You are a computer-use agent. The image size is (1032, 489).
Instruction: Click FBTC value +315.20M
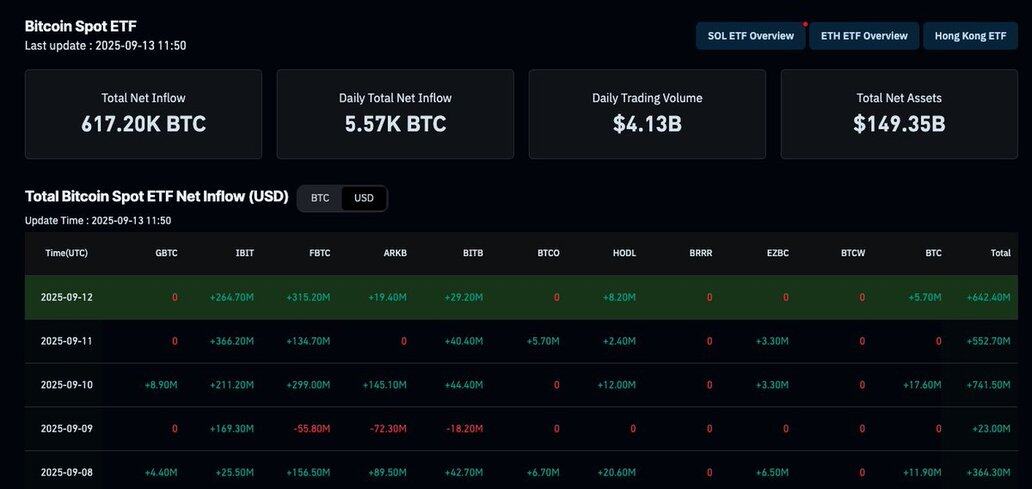coord(308,297)
